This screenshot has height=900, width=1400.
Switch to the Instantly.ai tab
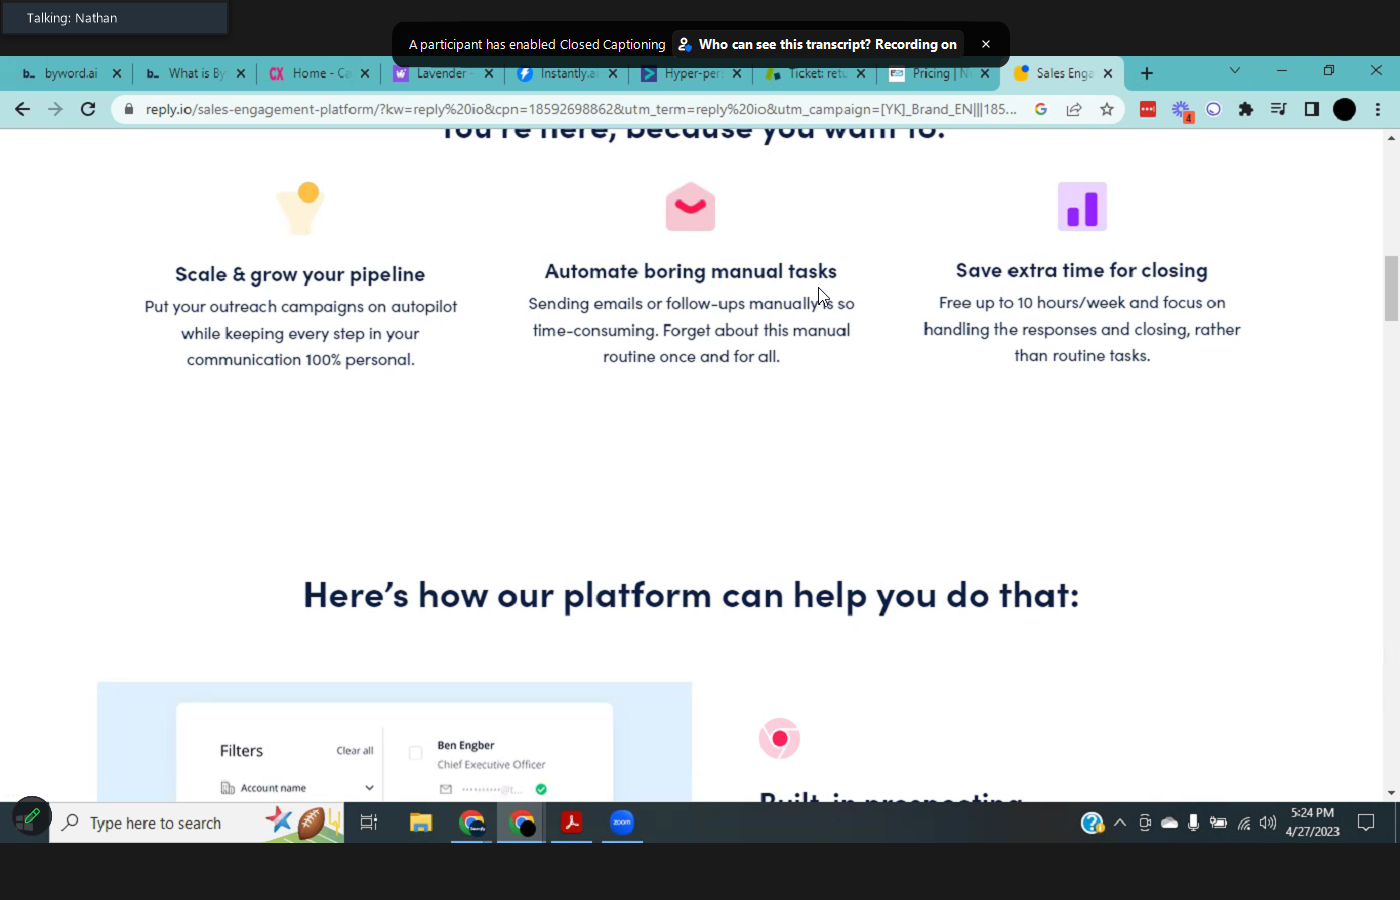coord(566,73)
